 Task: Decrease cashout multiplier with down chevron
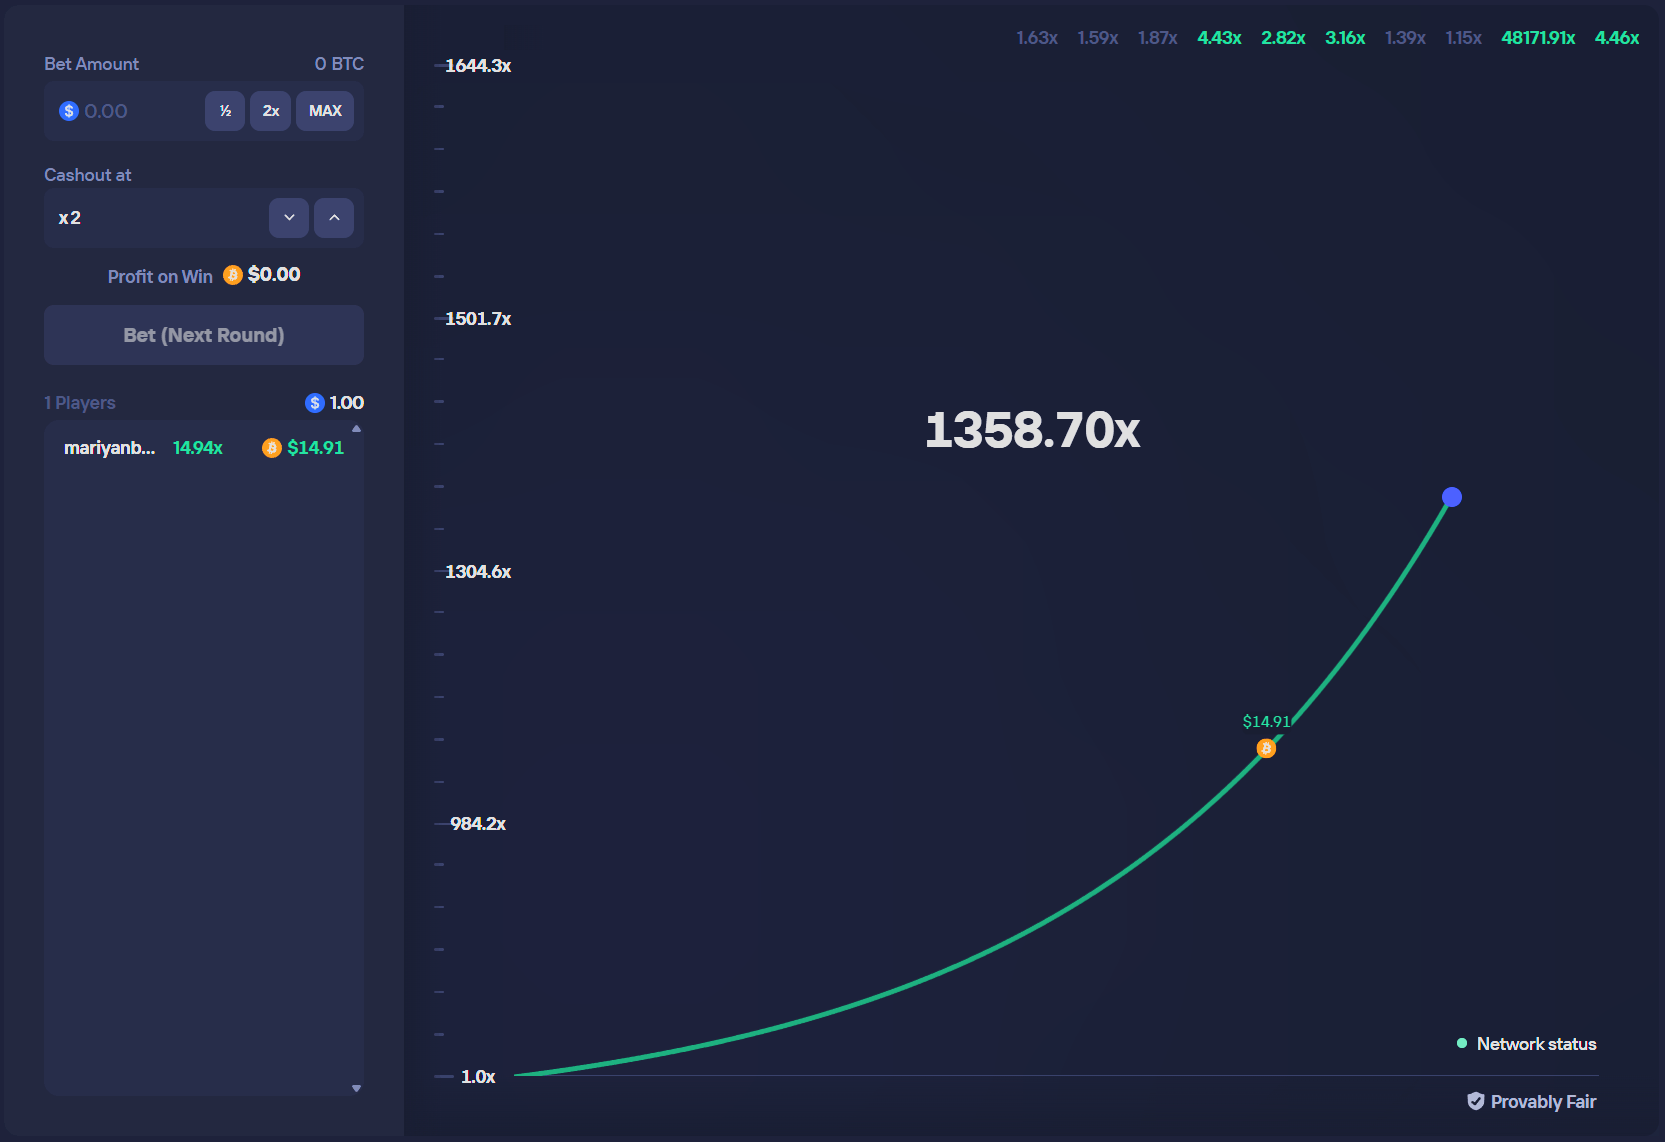pyautogui.click(x=289, y=218)
